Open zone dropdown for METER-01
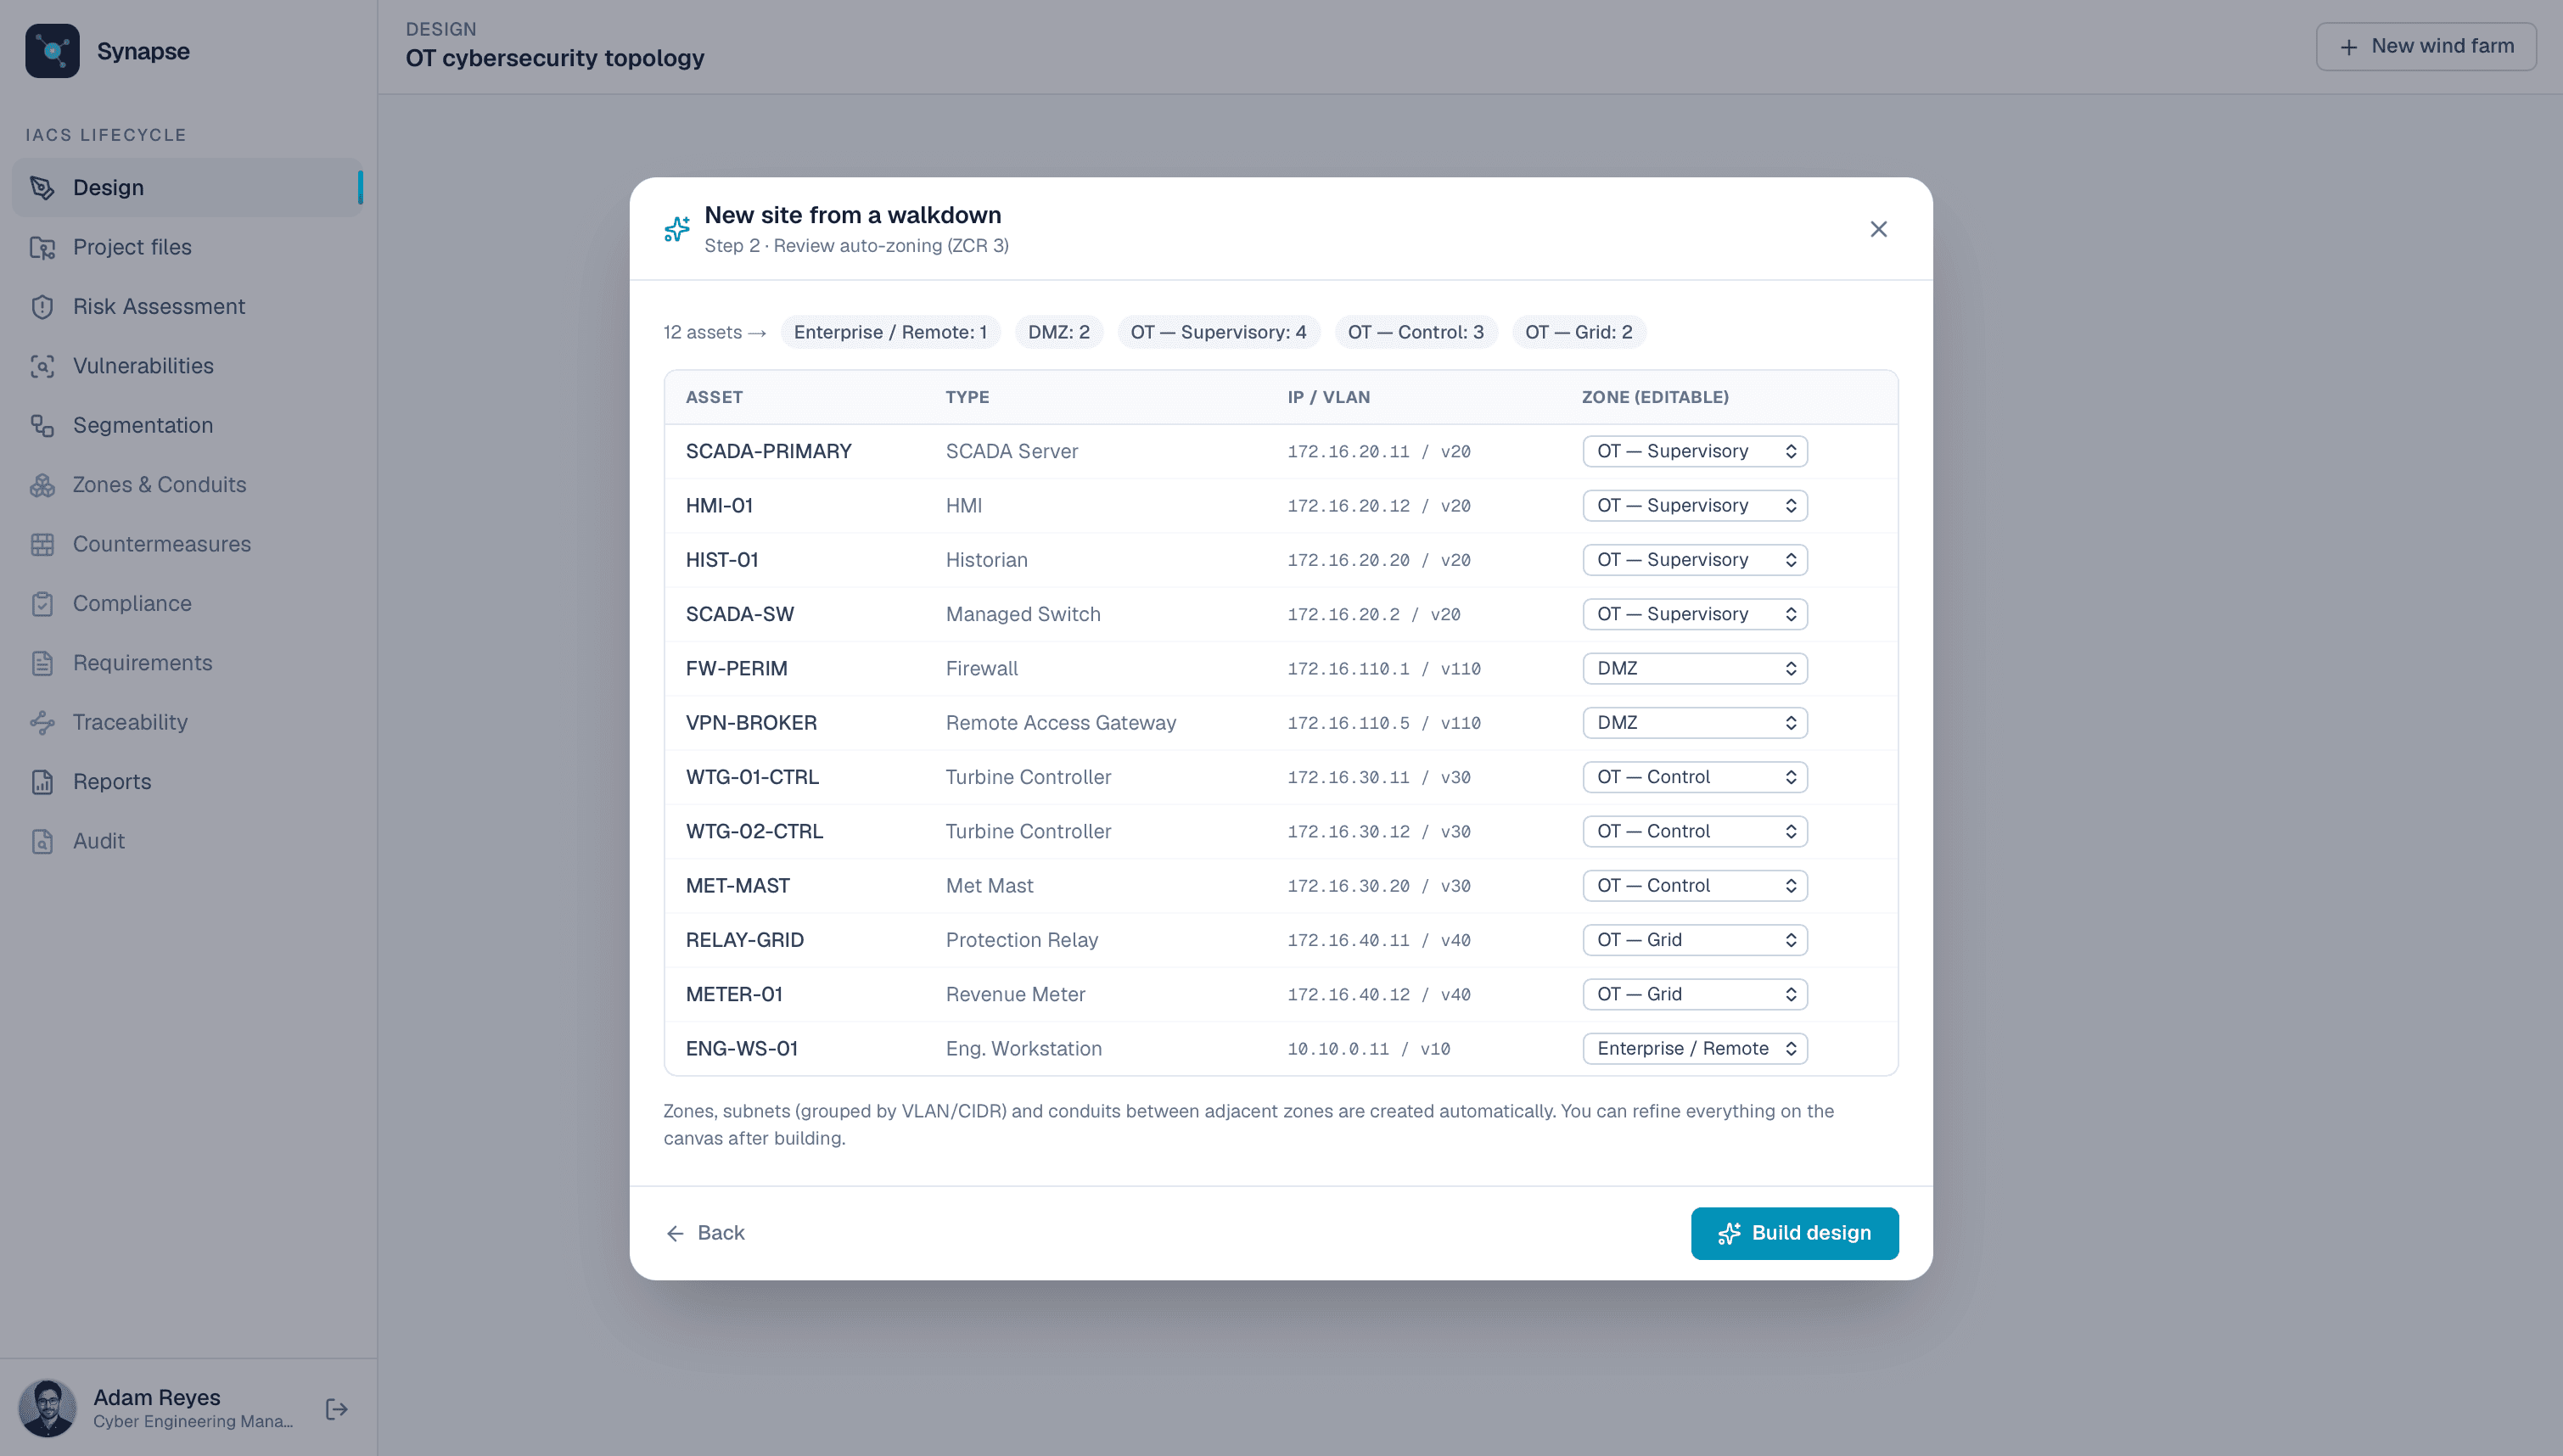Screen dimensions: 2563x1456 [x=1695, y=994]
